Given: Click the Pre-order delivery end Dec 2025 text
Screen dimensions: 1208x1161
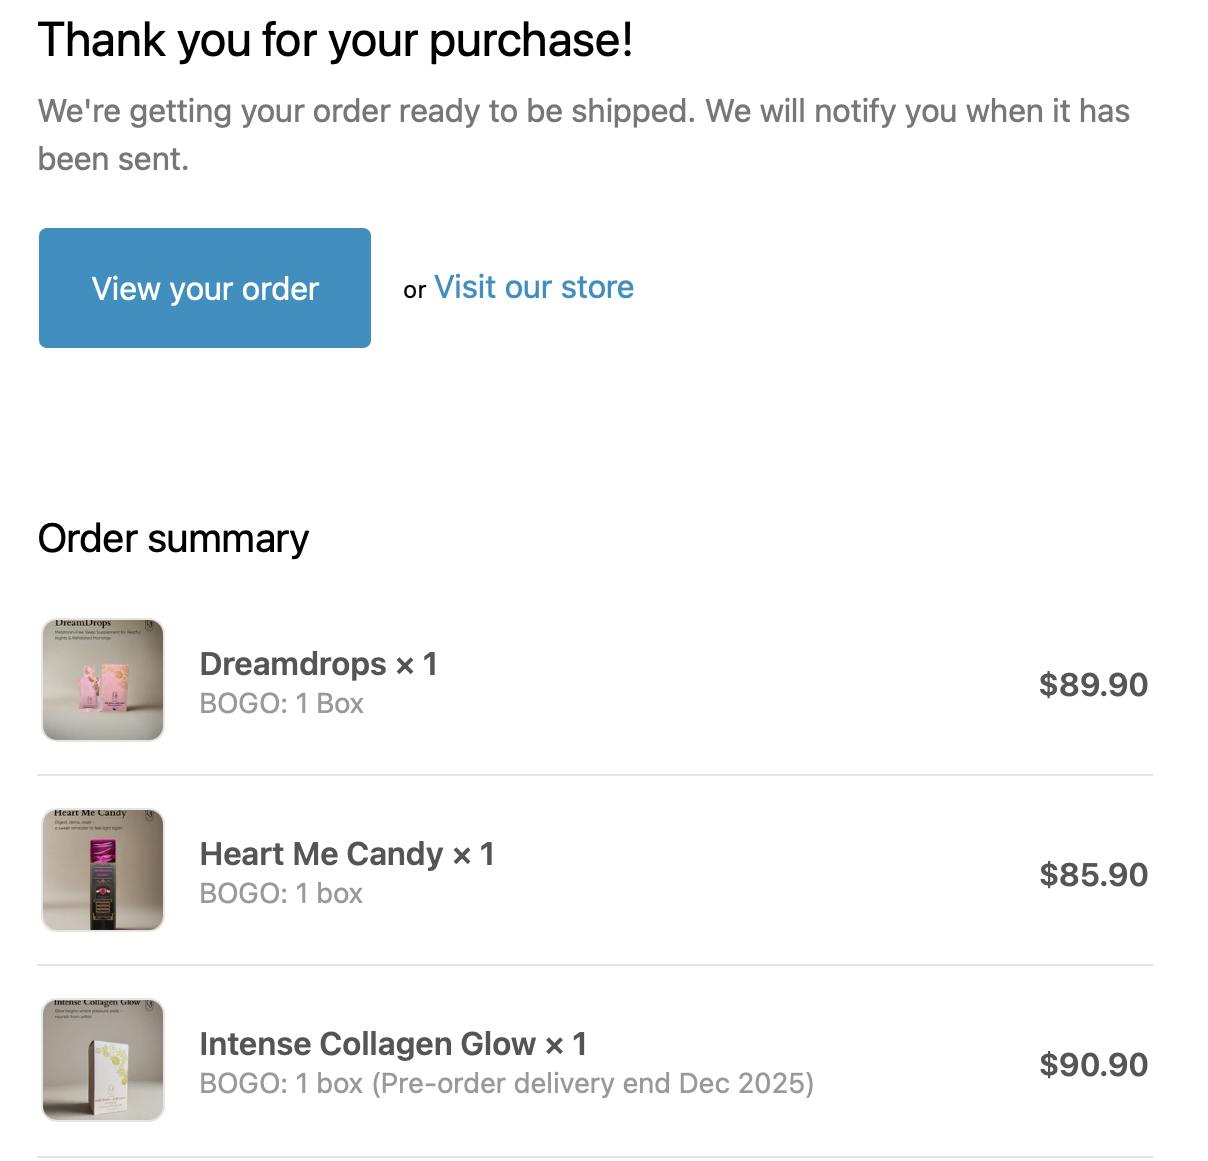Looking at the screenshot, I should tap(592, 1083).
